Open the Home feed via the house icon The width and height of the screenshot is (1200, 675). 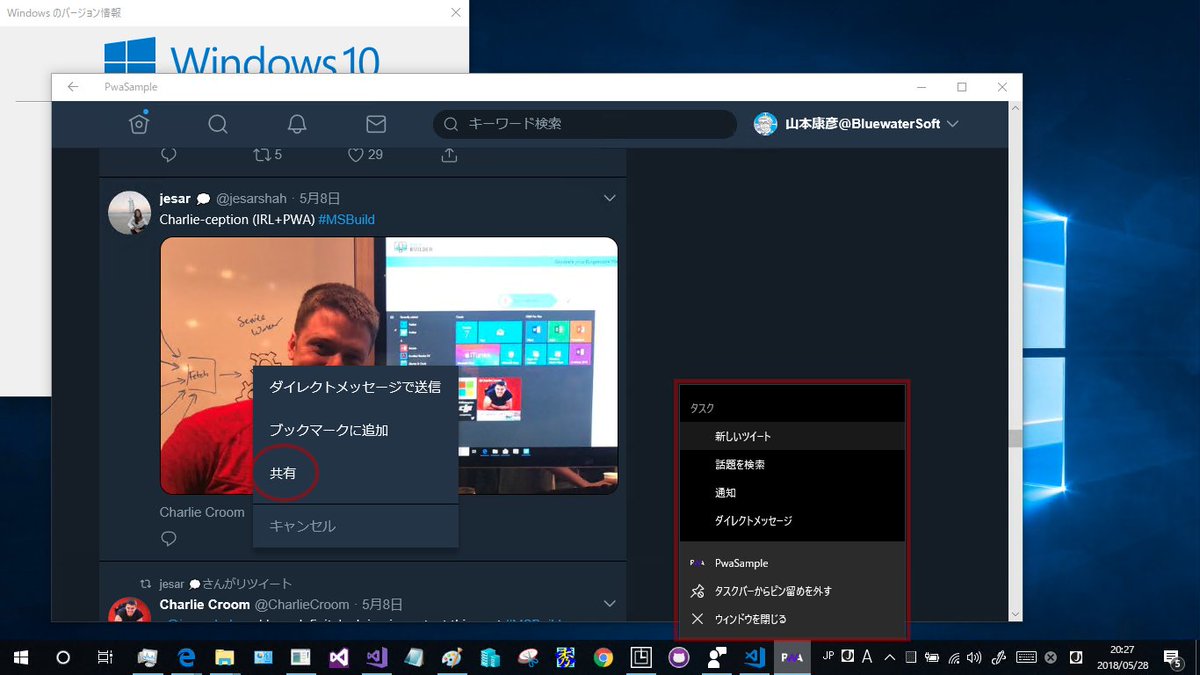click(x=139, y=123)
